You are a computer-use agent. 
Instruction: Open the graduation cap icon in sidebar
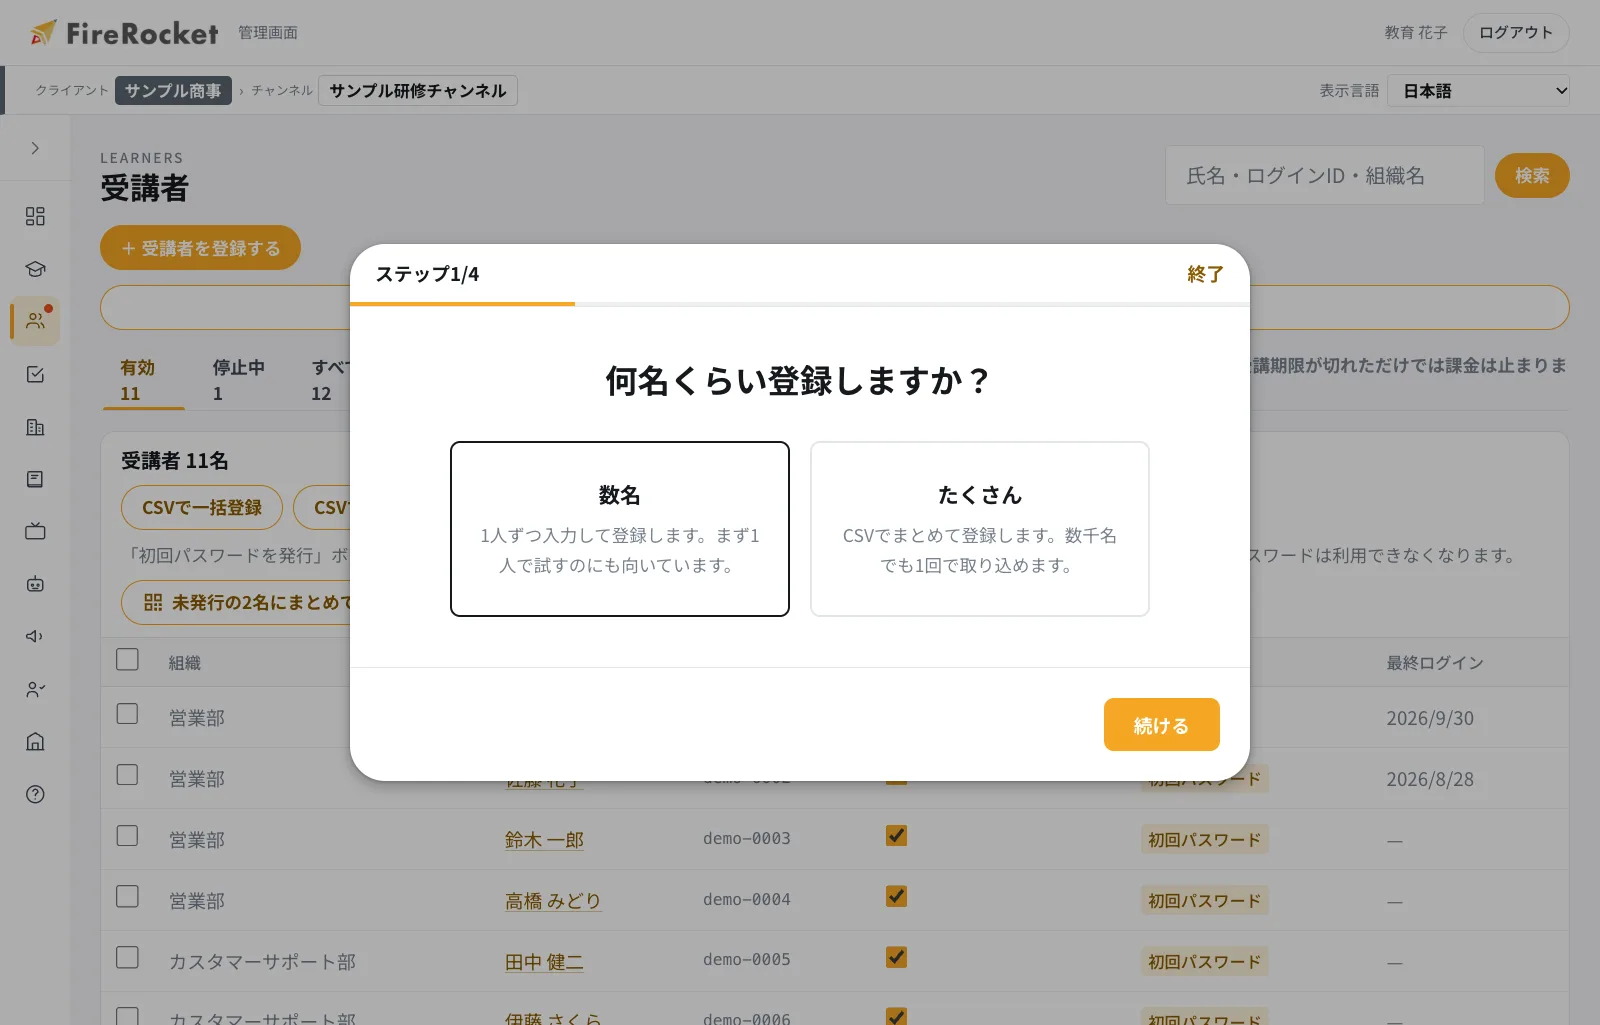tap(35, 269)
